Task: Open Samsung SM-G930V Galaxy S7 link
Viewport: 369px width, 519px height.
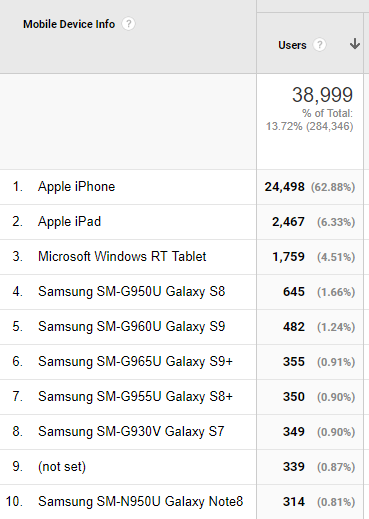Action: 131,432
